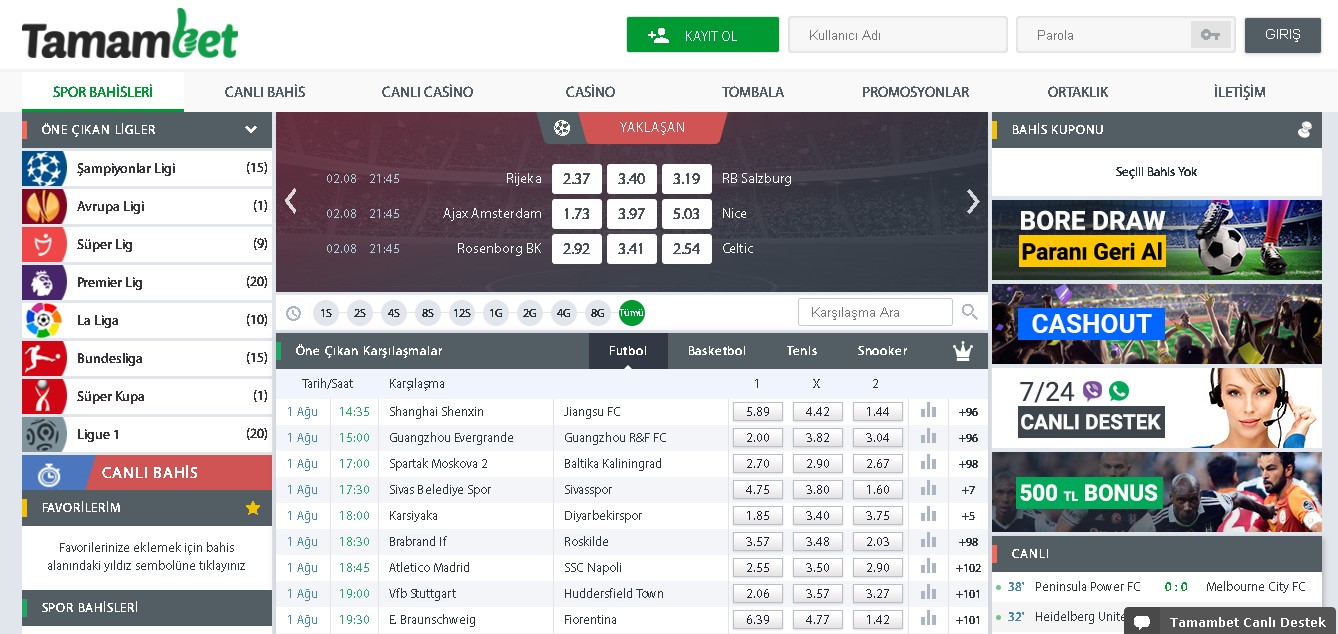1338x634 pixels.
Task: Expand +96 more bets for Shanghai Shenxin
Action: tap(968, 411)
